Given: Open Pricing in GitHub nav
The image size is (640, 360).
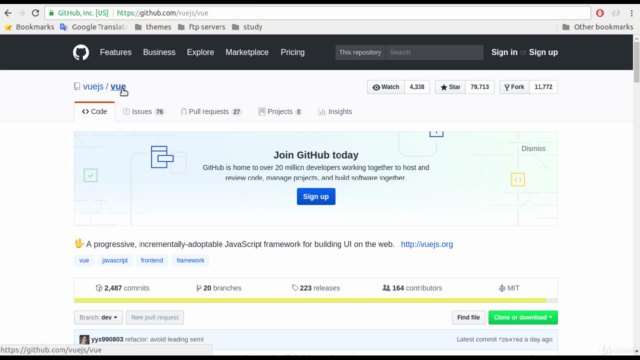Looking at the screenshot, I should pyautogui.click(x=292, y=52).
